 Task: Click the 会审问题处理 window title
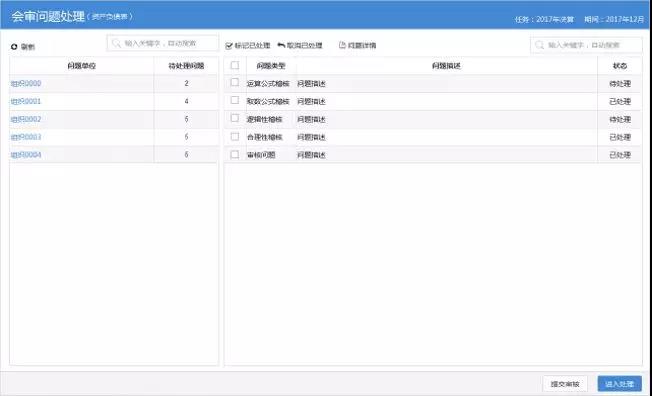coord(48,16)
